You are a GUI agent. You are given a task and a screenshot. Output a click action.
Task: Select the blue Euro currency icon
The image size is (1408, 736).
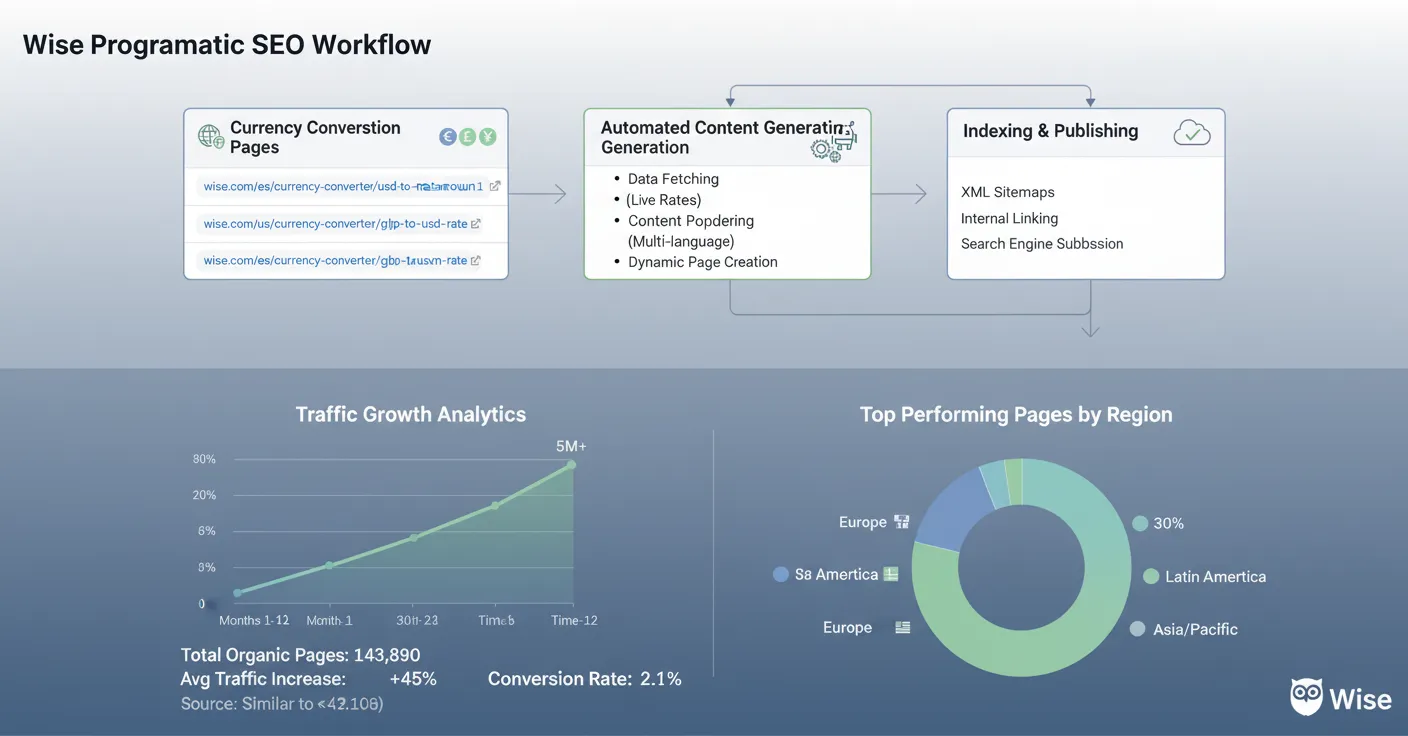click(x=448, y=136)
